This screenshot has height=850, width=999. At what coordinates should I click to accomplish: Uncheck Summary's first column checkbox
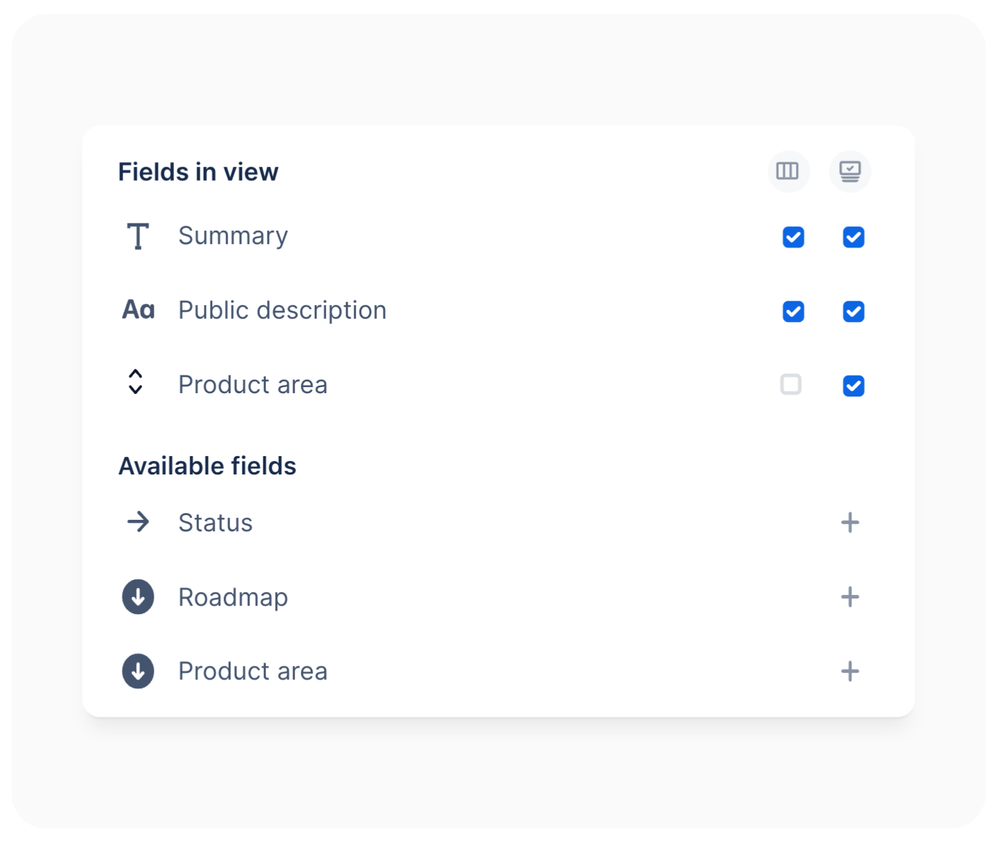point(793,237)
